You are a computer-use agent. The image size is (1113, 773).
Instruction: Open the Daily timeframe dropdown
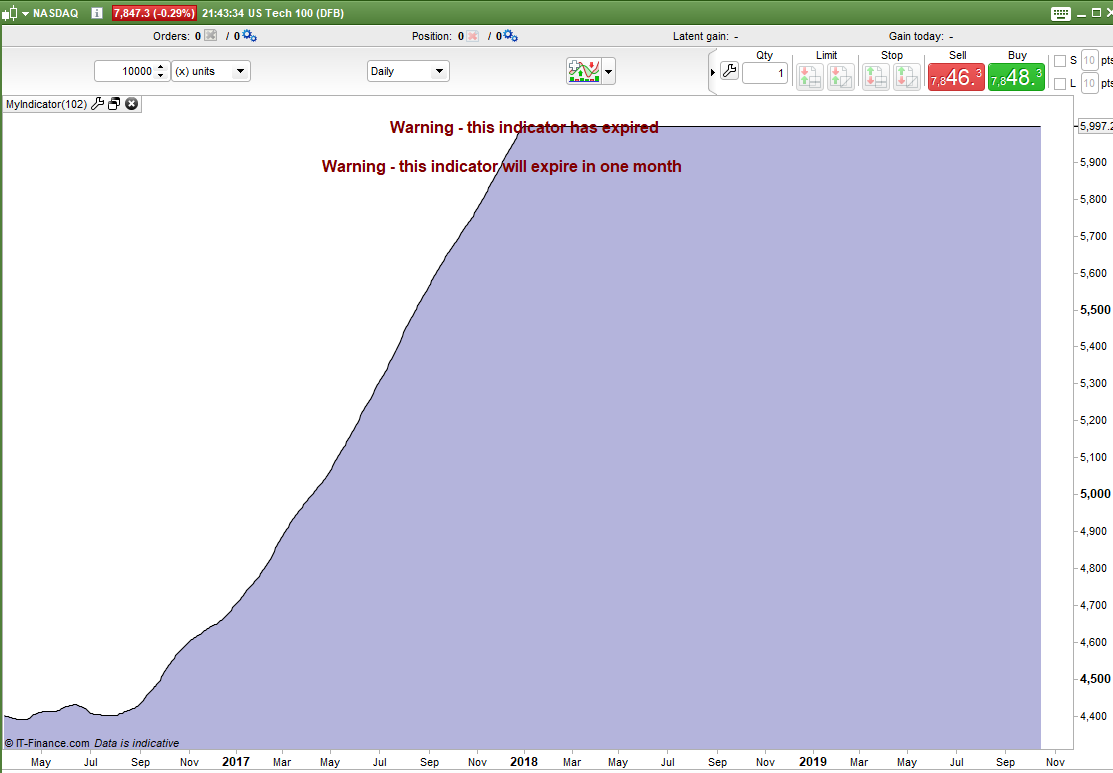(408, 71)
